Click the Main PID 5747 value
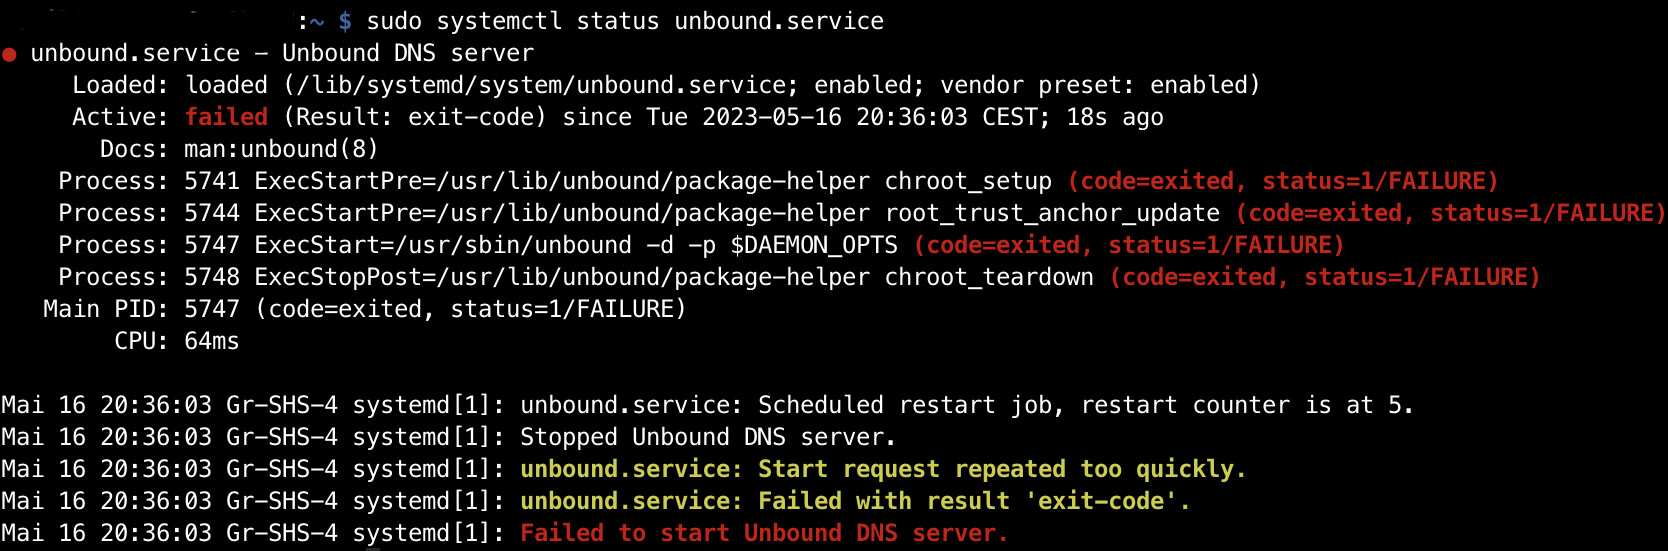This screenshot has height=551, width=1668. coord(212,309)
